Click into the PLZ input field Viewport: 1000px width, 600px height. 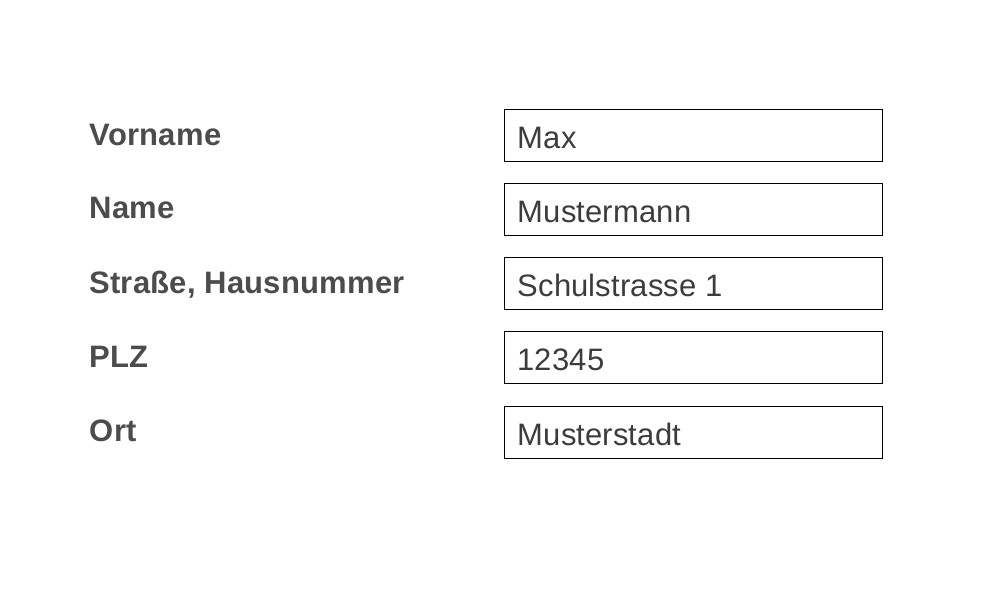693,357
